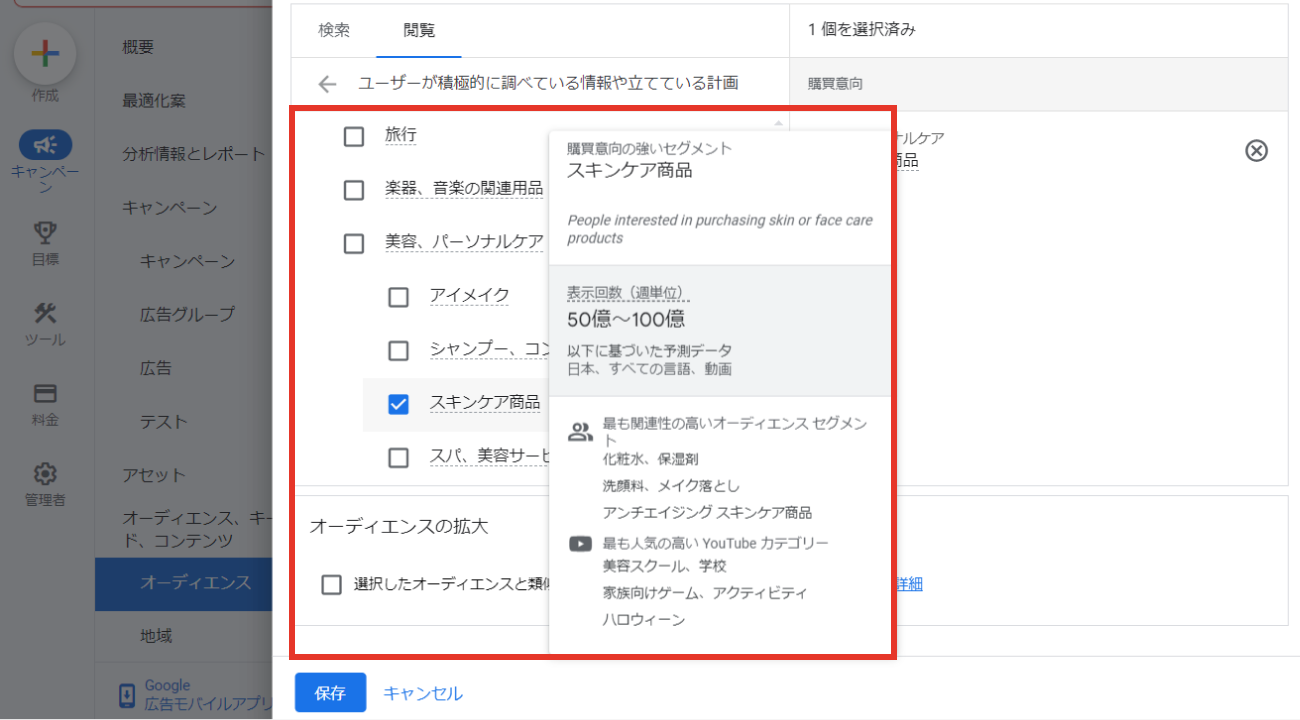
Task: Click the 表示回数（週単位） label
Action: [628, 293]
